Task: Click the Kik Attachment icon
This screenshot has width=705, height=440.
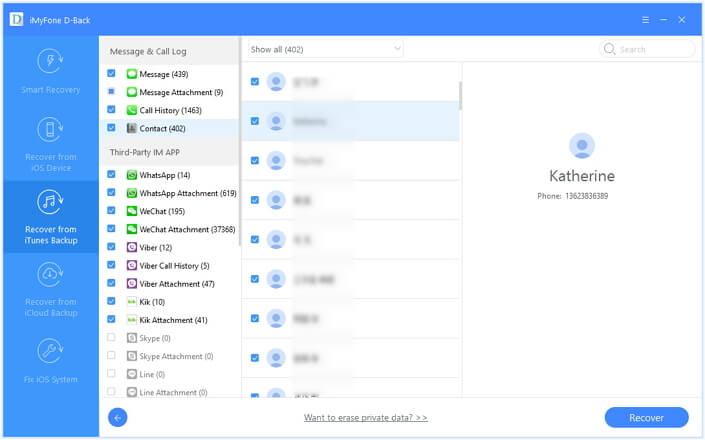Action: (131, 320)
